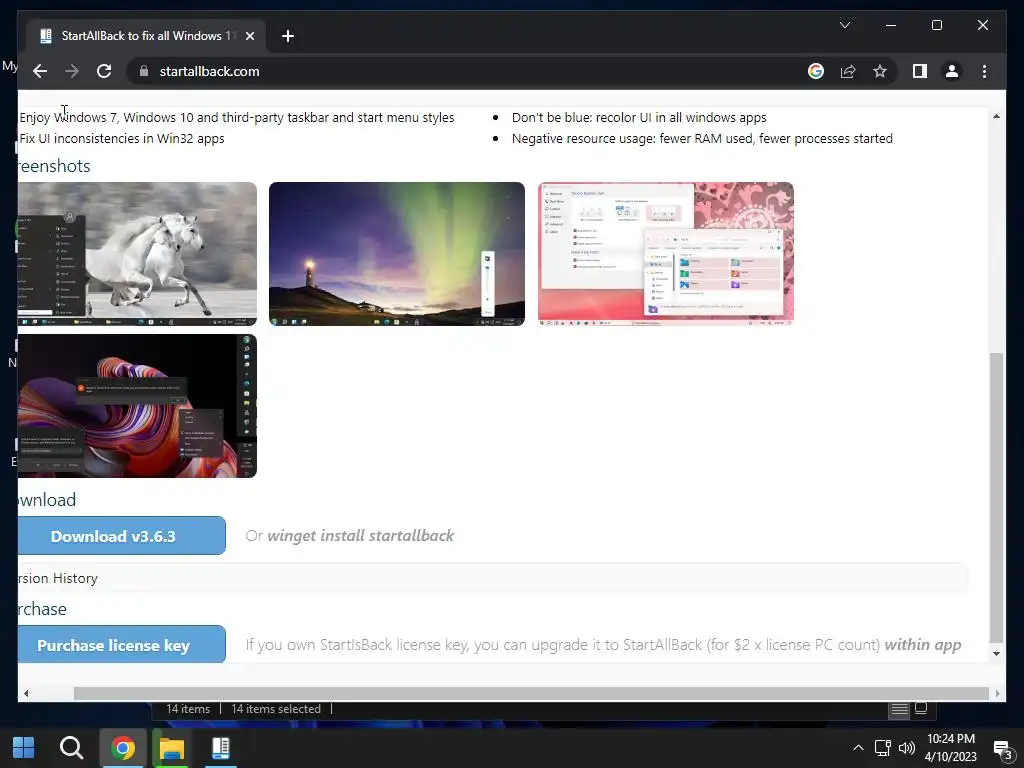Open the pink themed explorer screenshot
Screen dimensions: 1024x768
(x=665, y=254)
